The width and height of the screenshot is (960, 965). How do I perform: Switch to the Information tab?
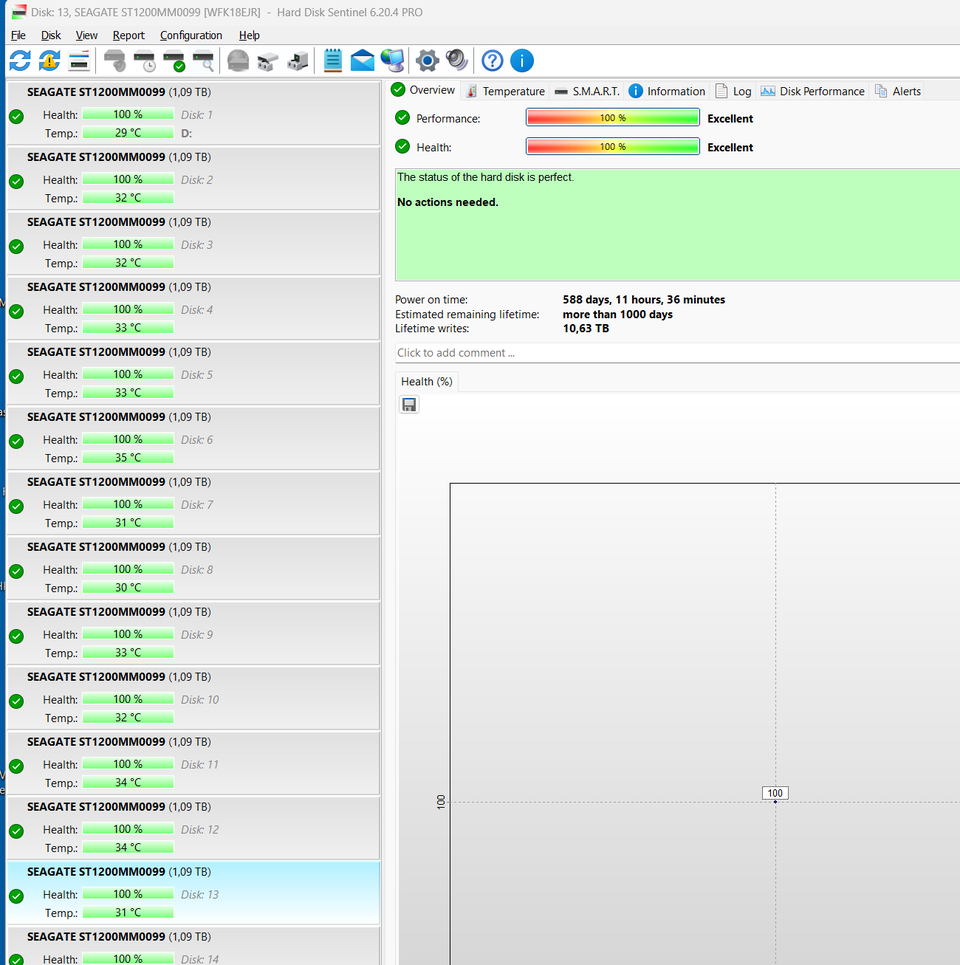click(666, 91)
